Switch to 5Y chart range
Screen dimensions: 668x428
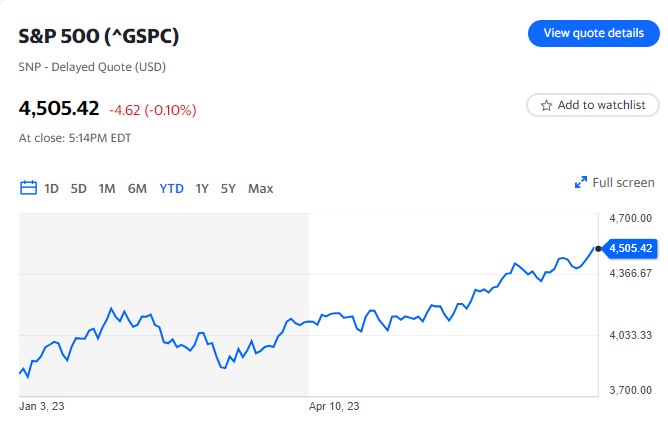click(x=228, y=188)
